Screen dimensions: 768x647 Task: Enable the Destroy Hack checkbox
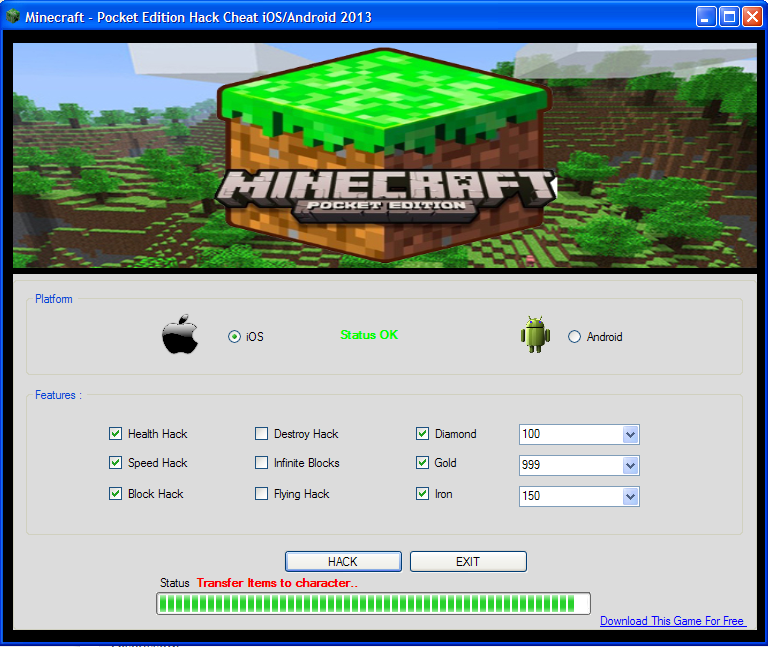[261, 433]
